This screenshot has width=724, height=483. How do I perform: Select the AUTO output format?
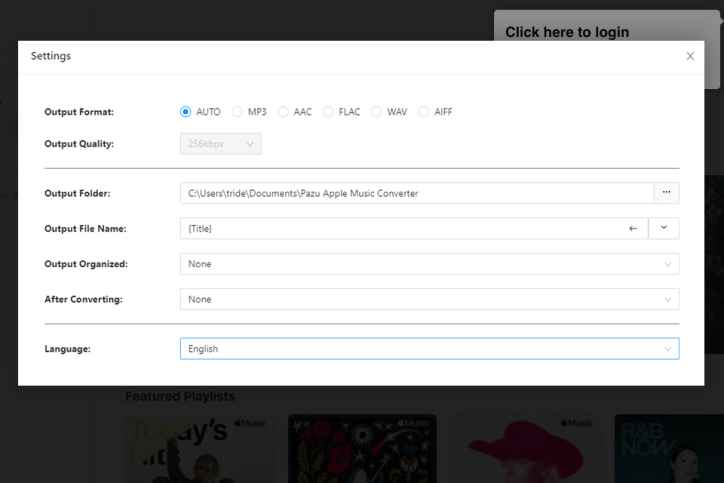[186, 112]
